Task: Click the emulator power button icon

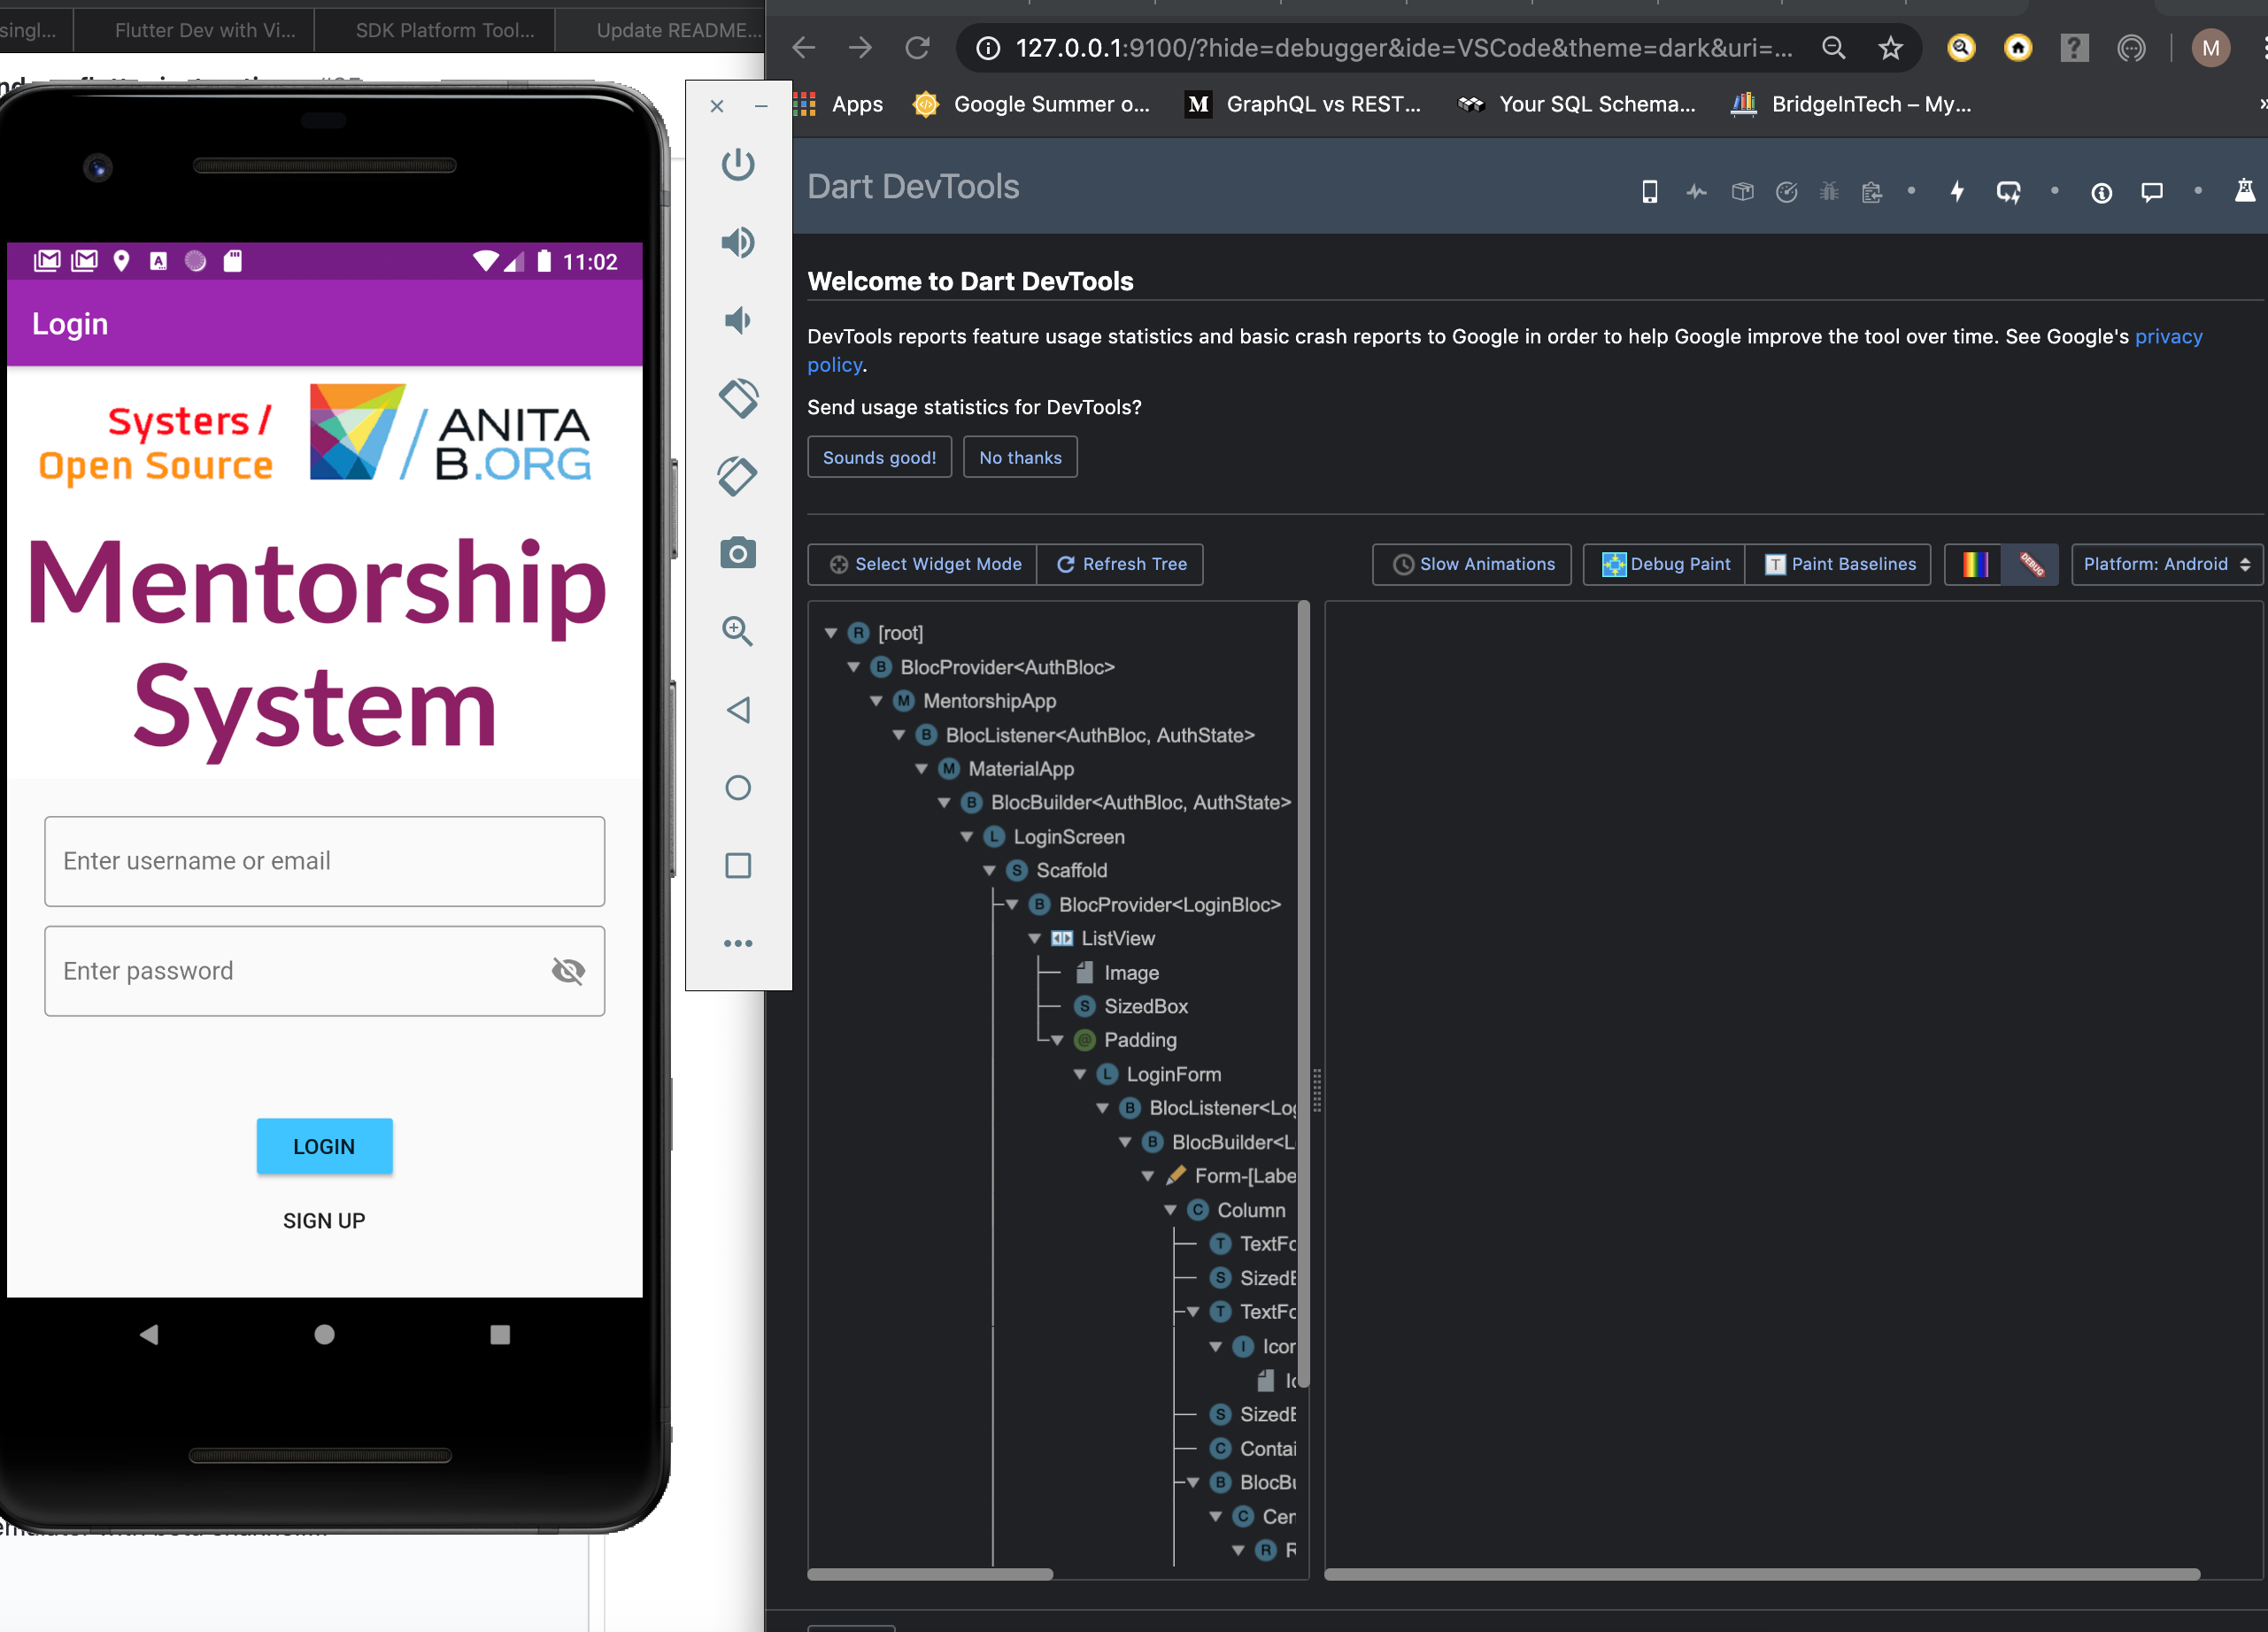Action: pyautogui.click(x=738, y=164)
